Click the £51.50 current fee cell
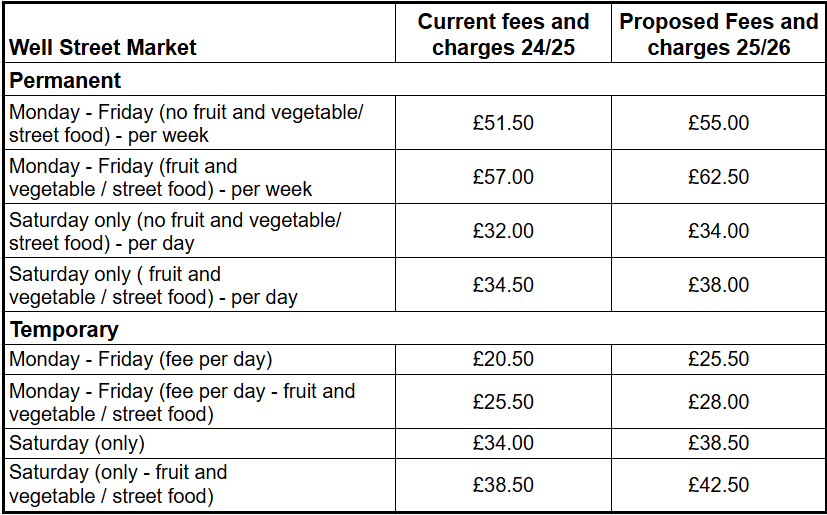 503,123
